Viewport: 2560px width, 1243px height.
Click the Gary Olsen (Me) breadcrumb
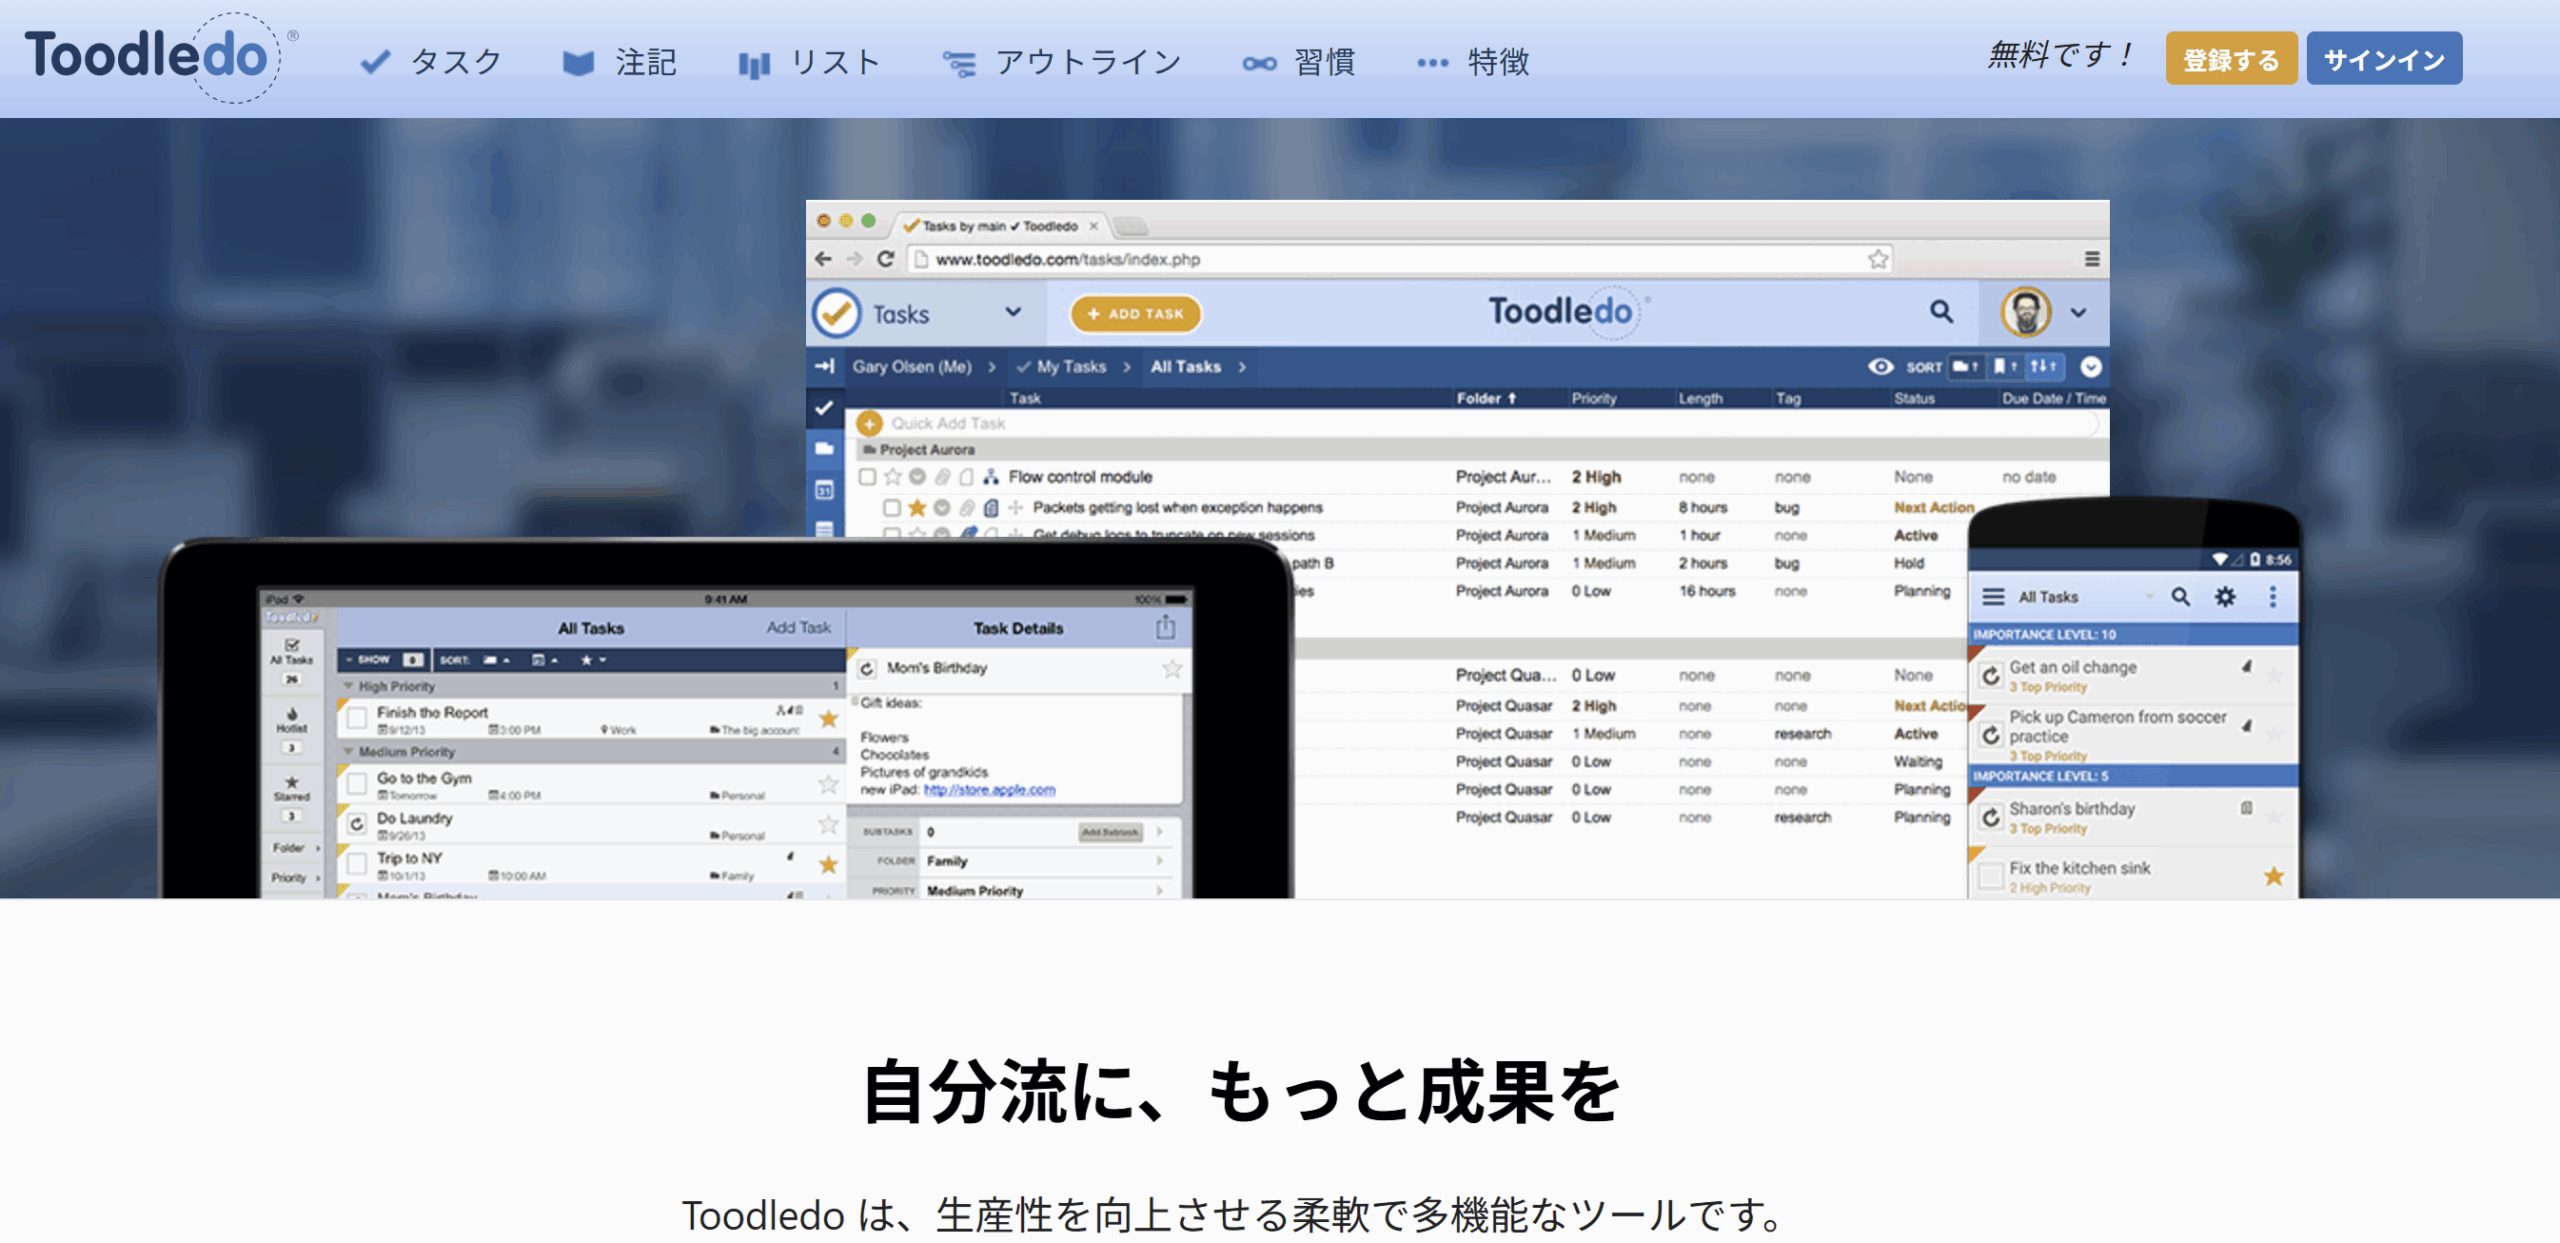point(912,366)
